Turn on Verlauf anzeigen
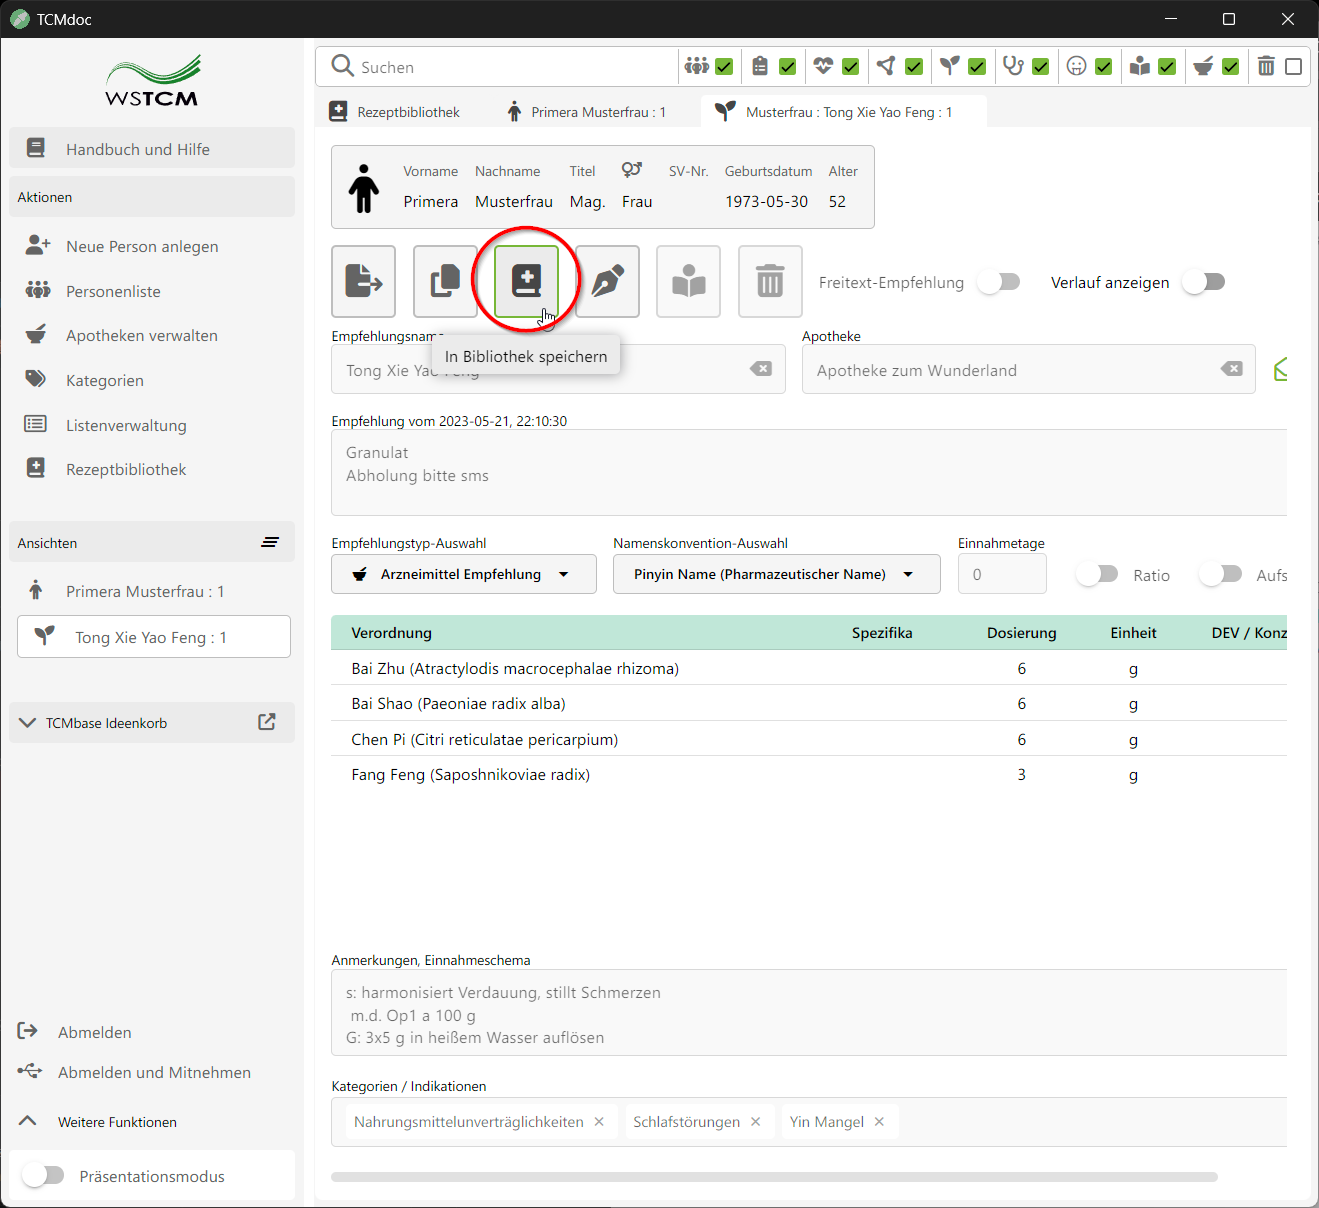The height and width of the screenshot is (1208, 1319). coord(1203,282)
